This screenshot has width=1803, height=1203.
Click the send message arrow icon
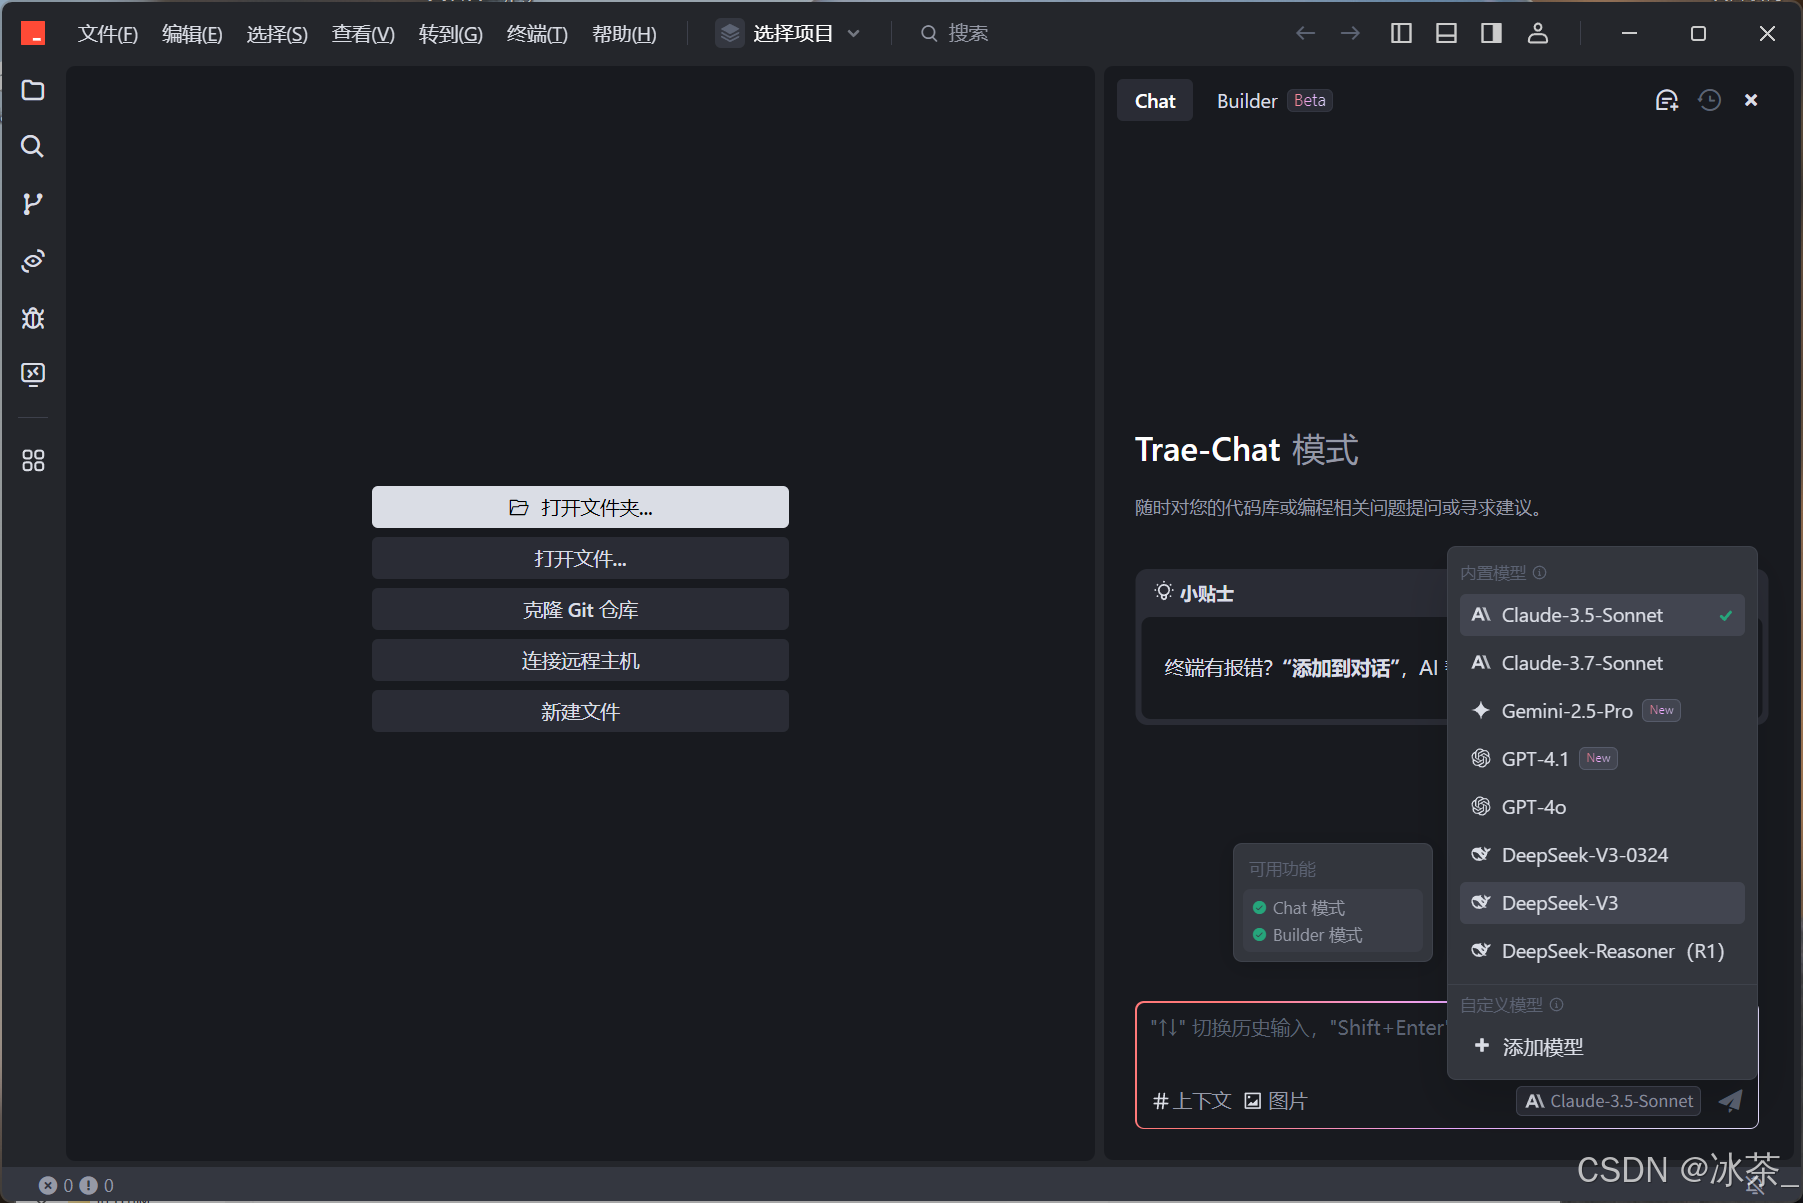[1730, 1101]
